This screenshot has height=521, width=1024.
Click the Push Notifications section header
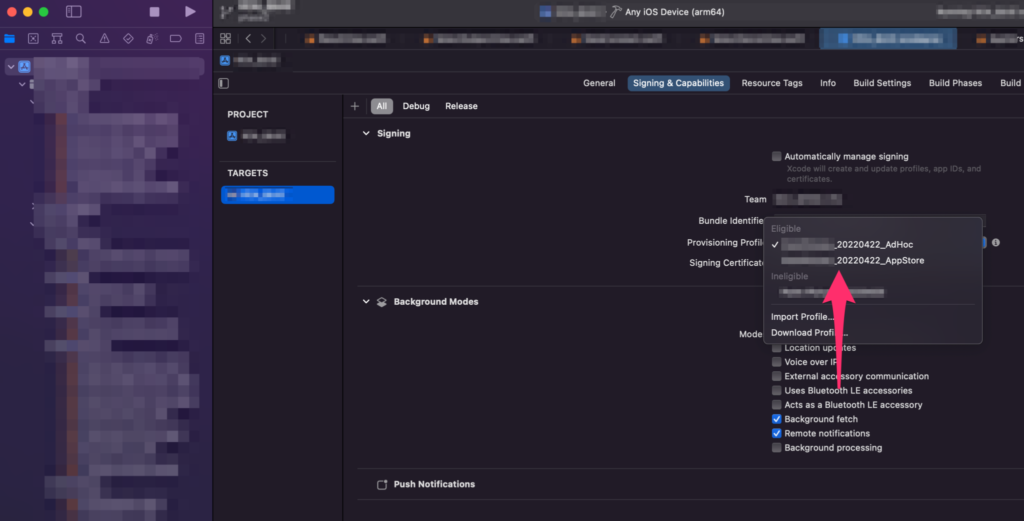pyautogui.click(x=434, y=484)
